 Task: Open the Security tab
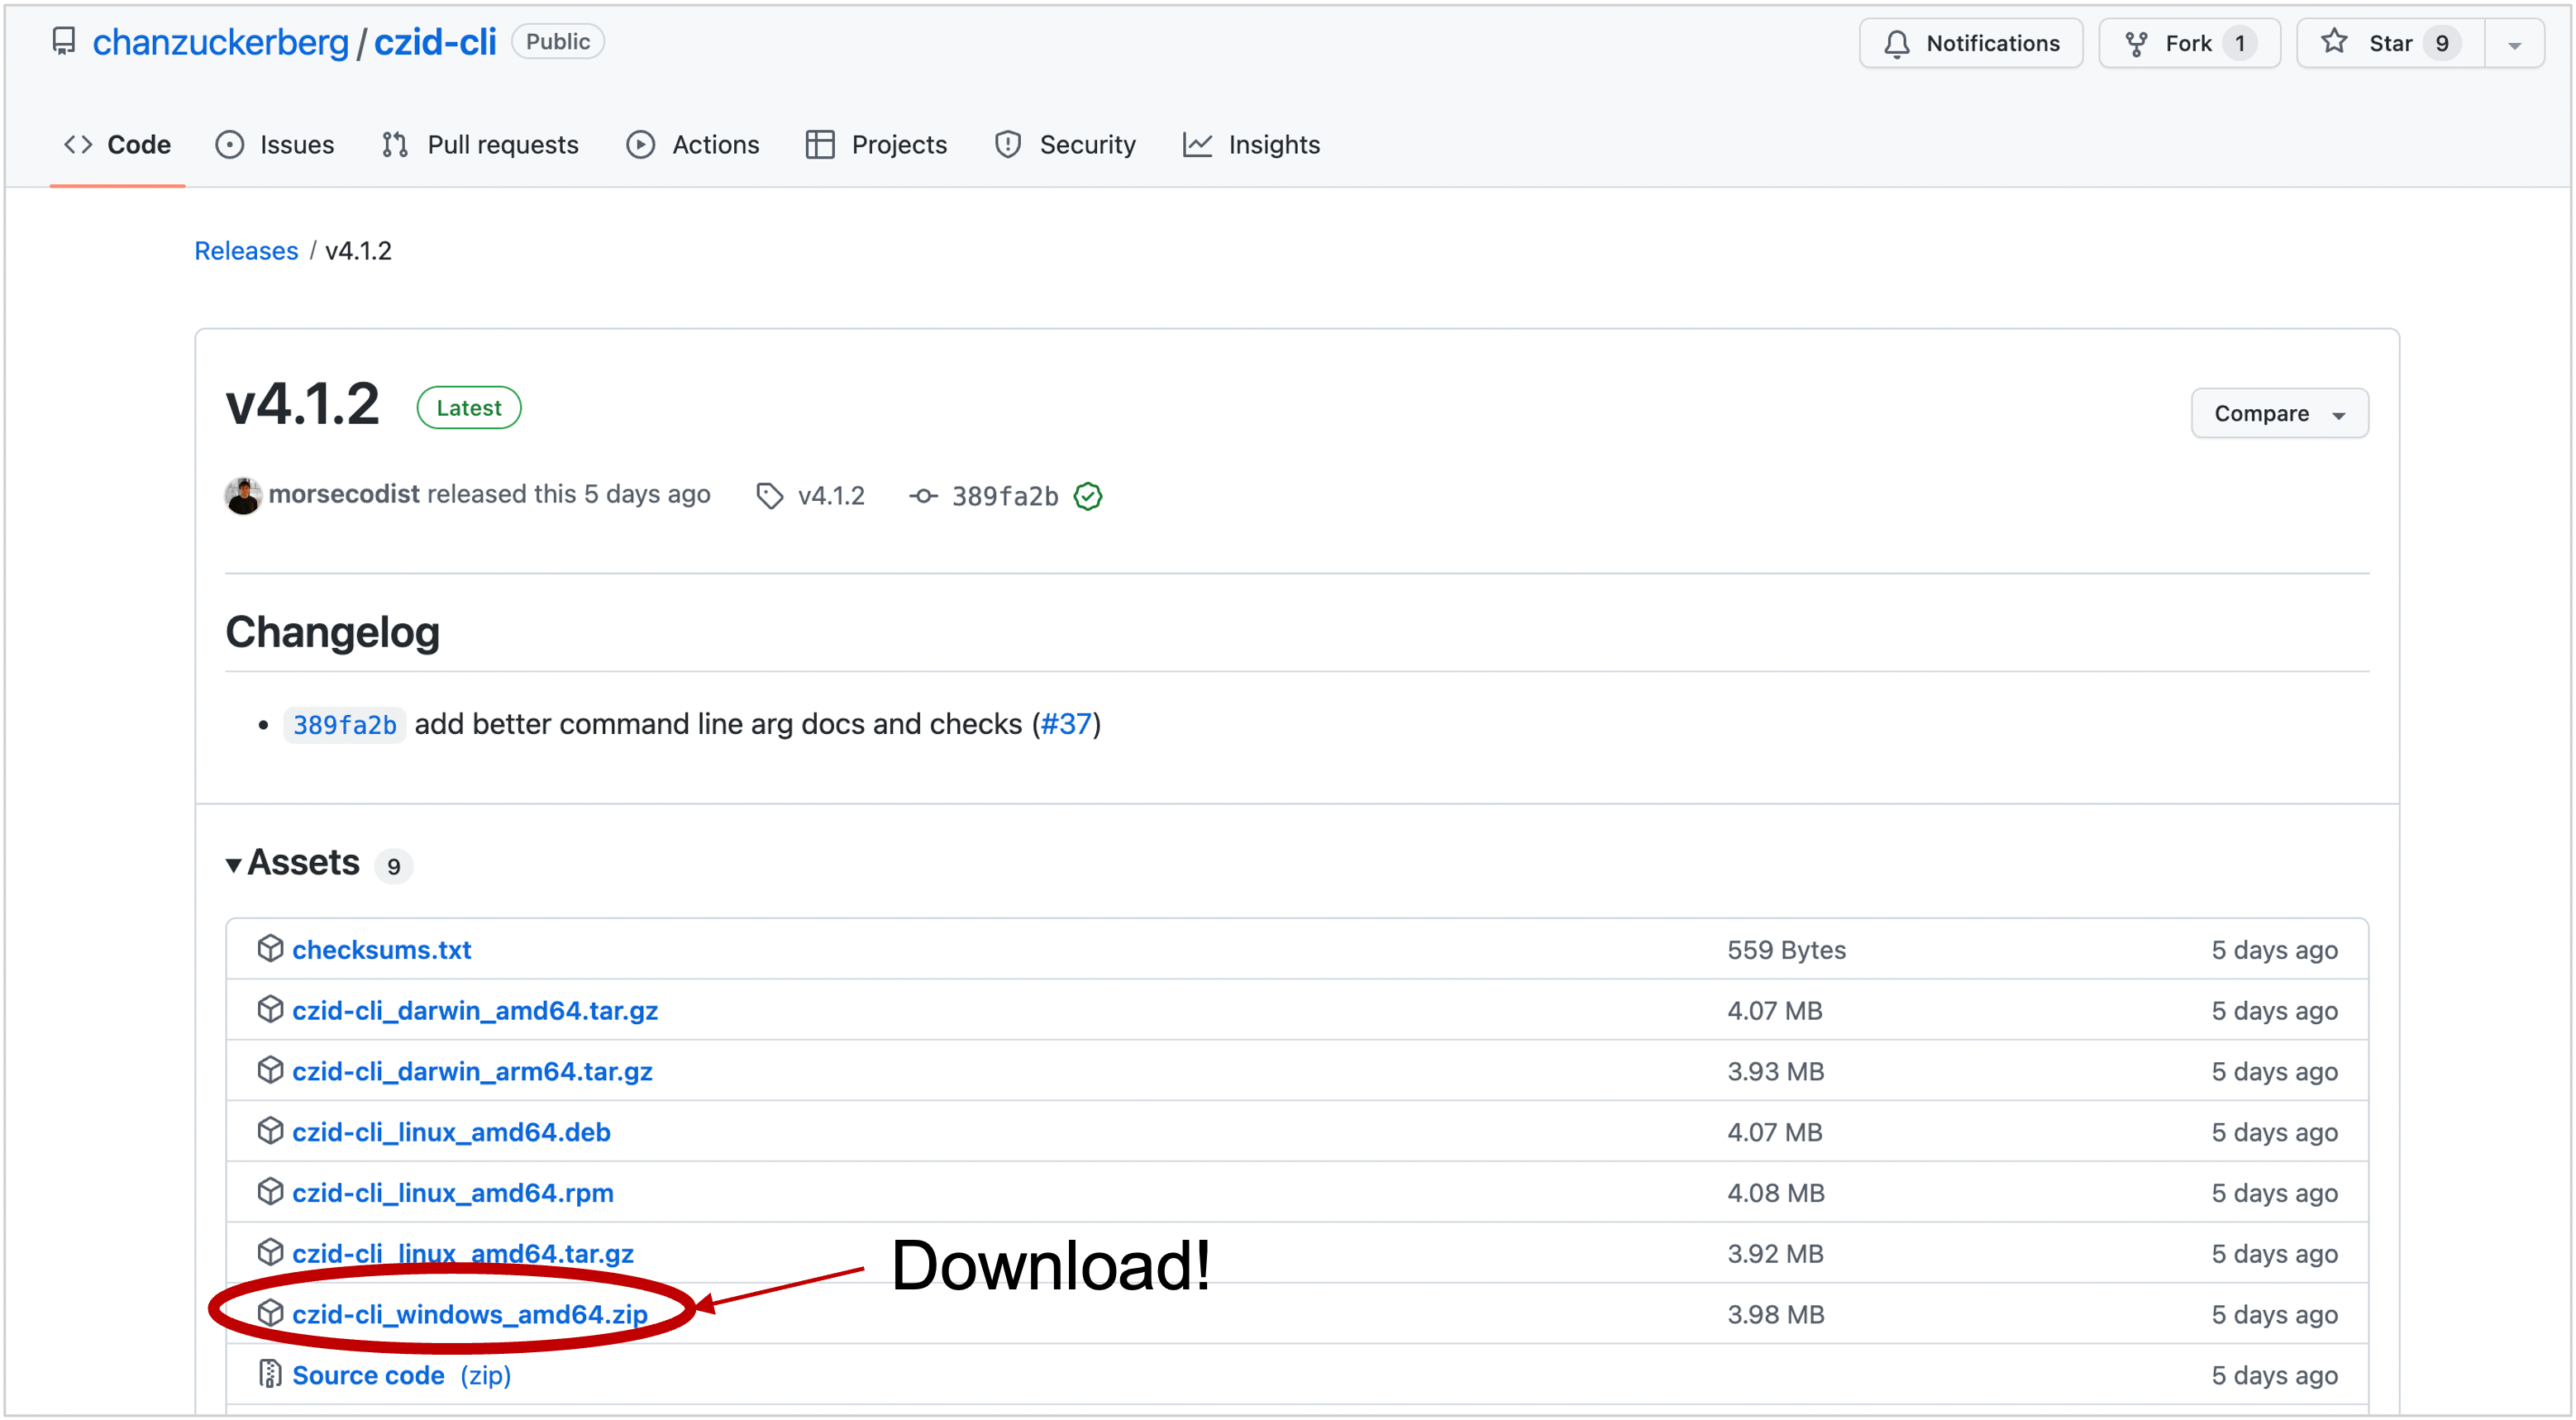click(1065, 145)
